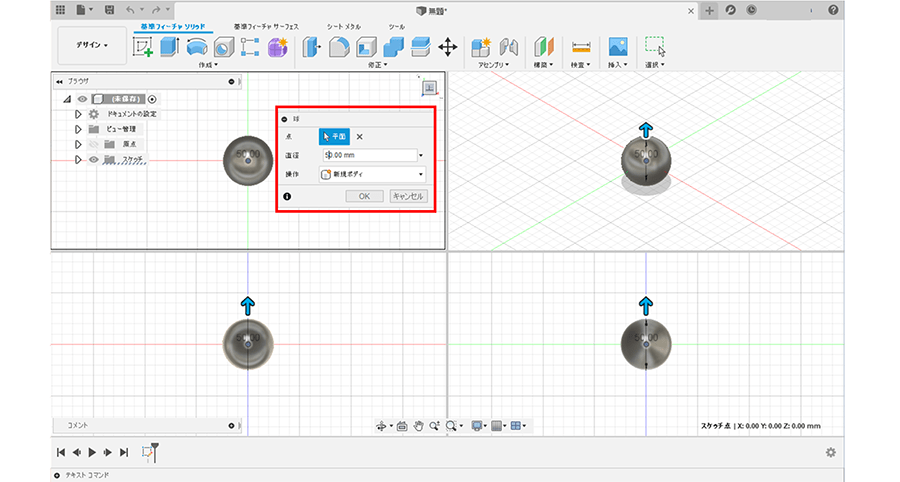Click the キャンセル button in sphere dialog
This screenshot has height=482, width=900.
408,196
